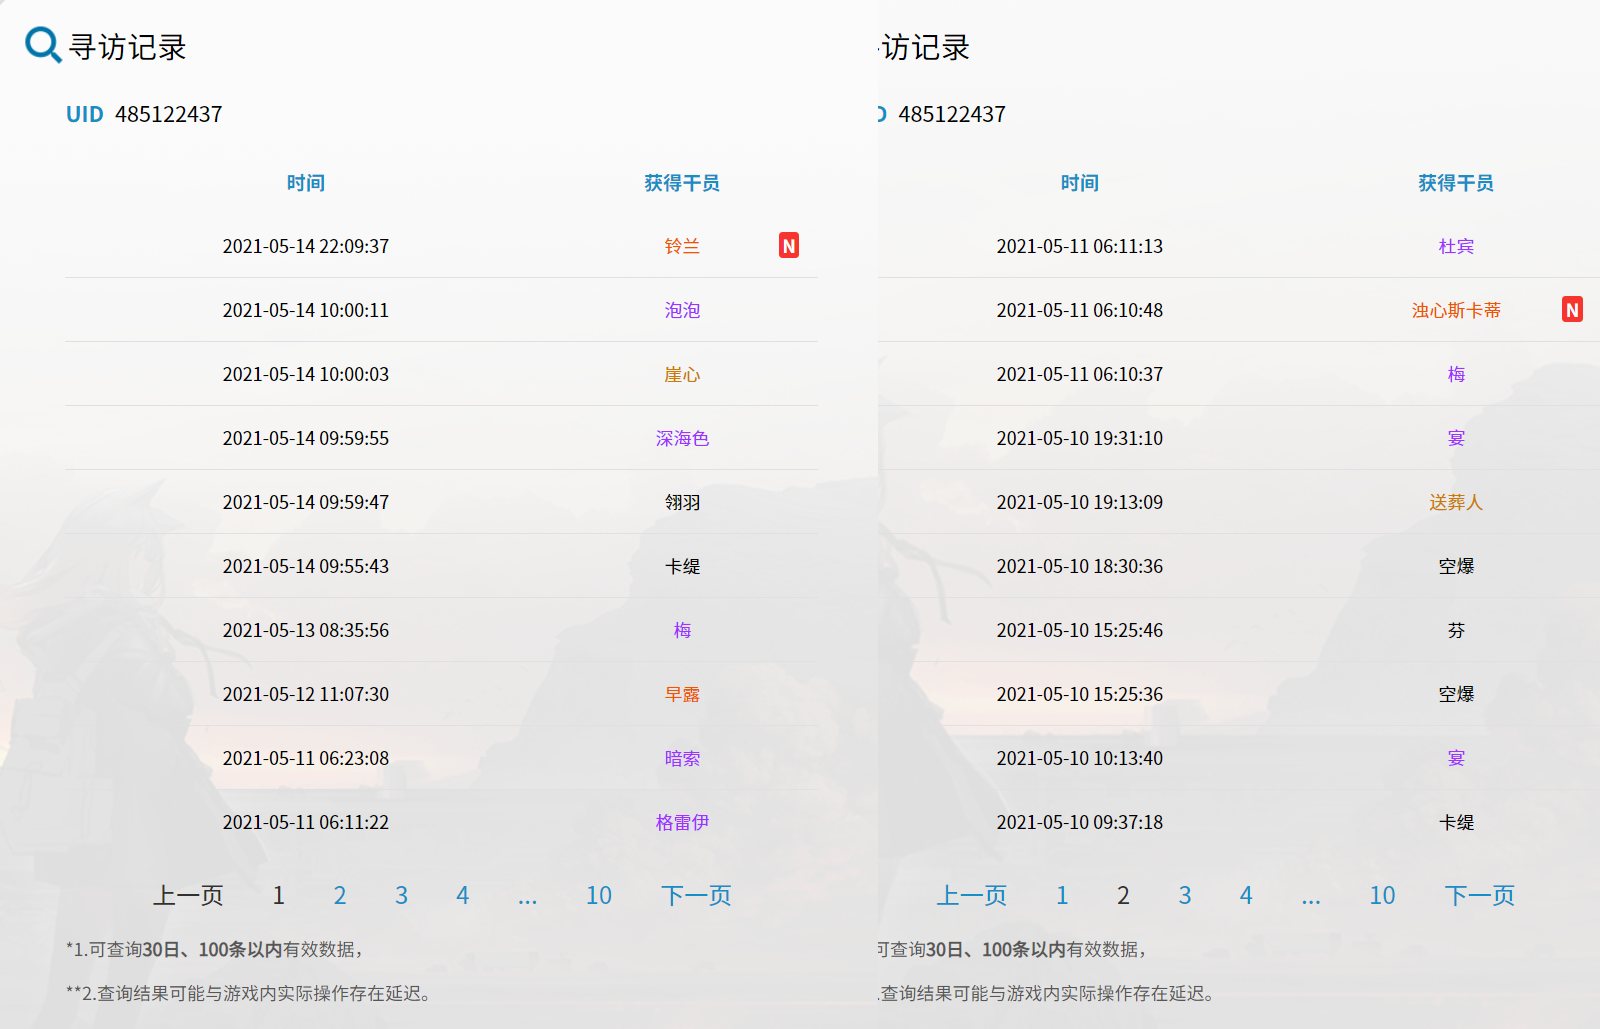Go to 上一页 in the right panel
Viewport: 1600px width, 1029px height.
tap(972, 895)
